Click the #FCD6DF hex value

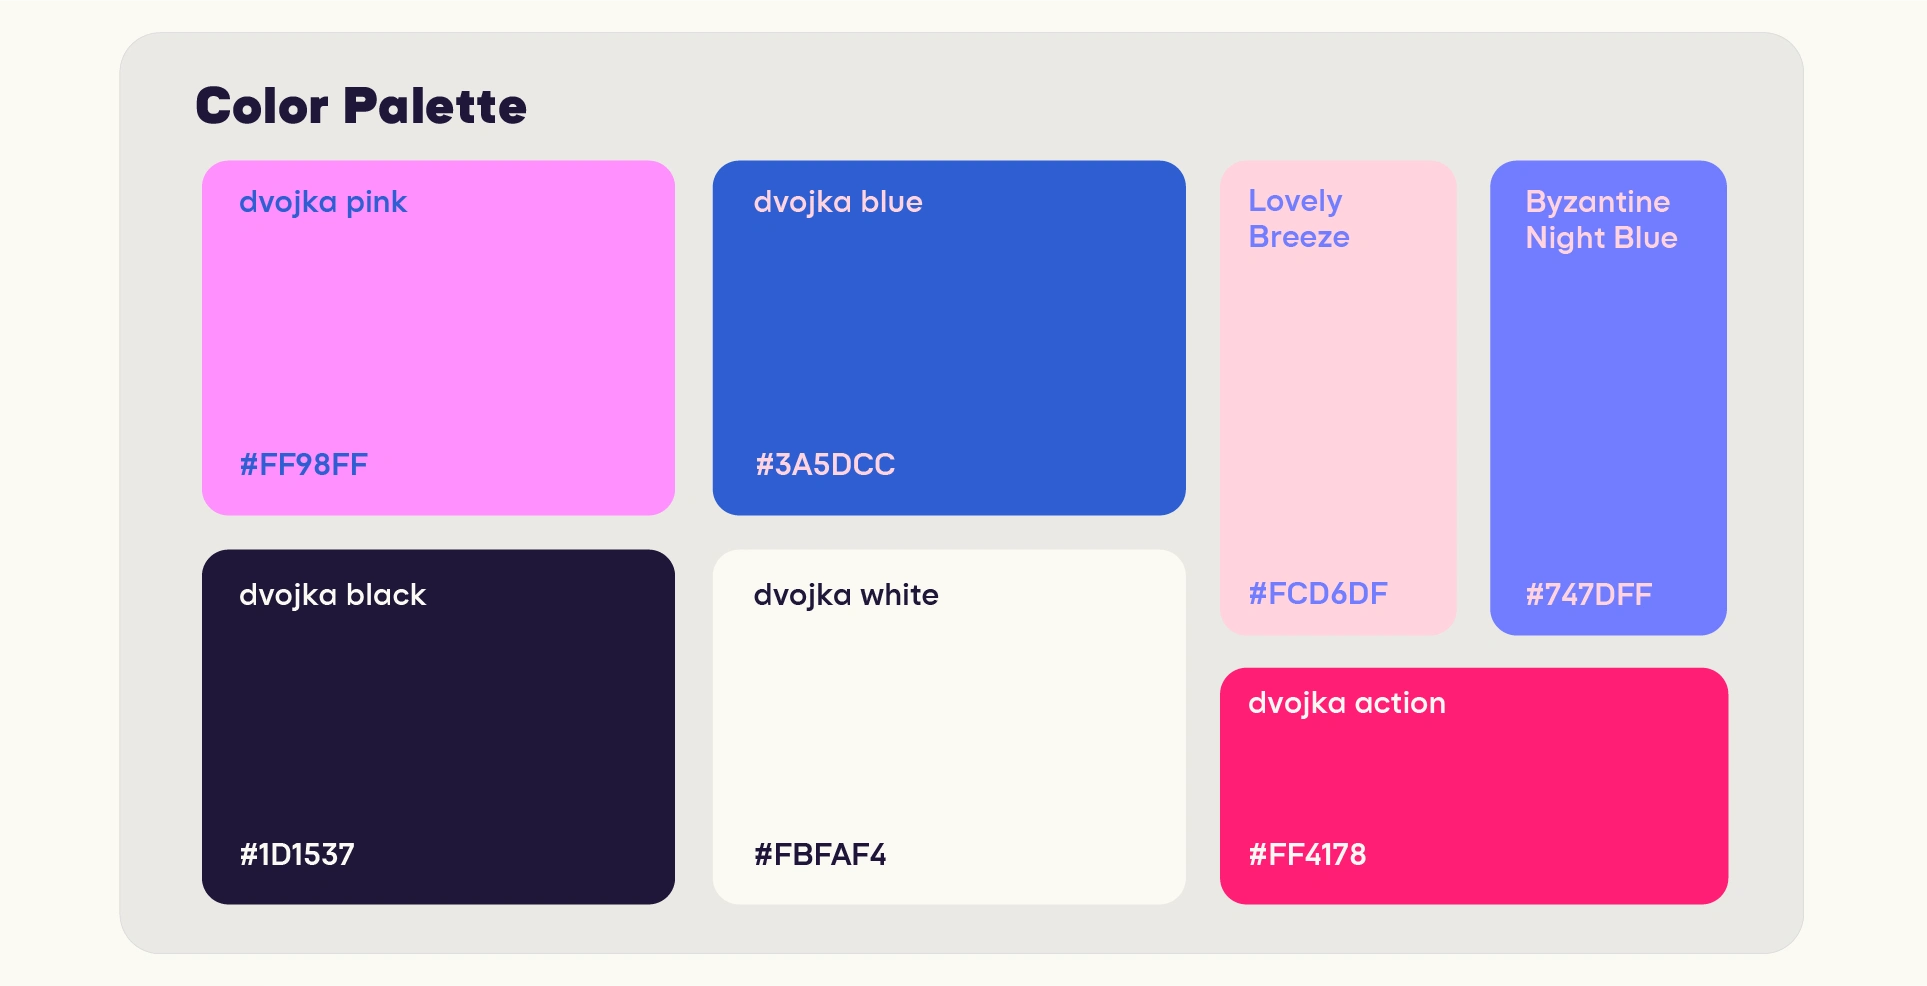pos(1318,594)
